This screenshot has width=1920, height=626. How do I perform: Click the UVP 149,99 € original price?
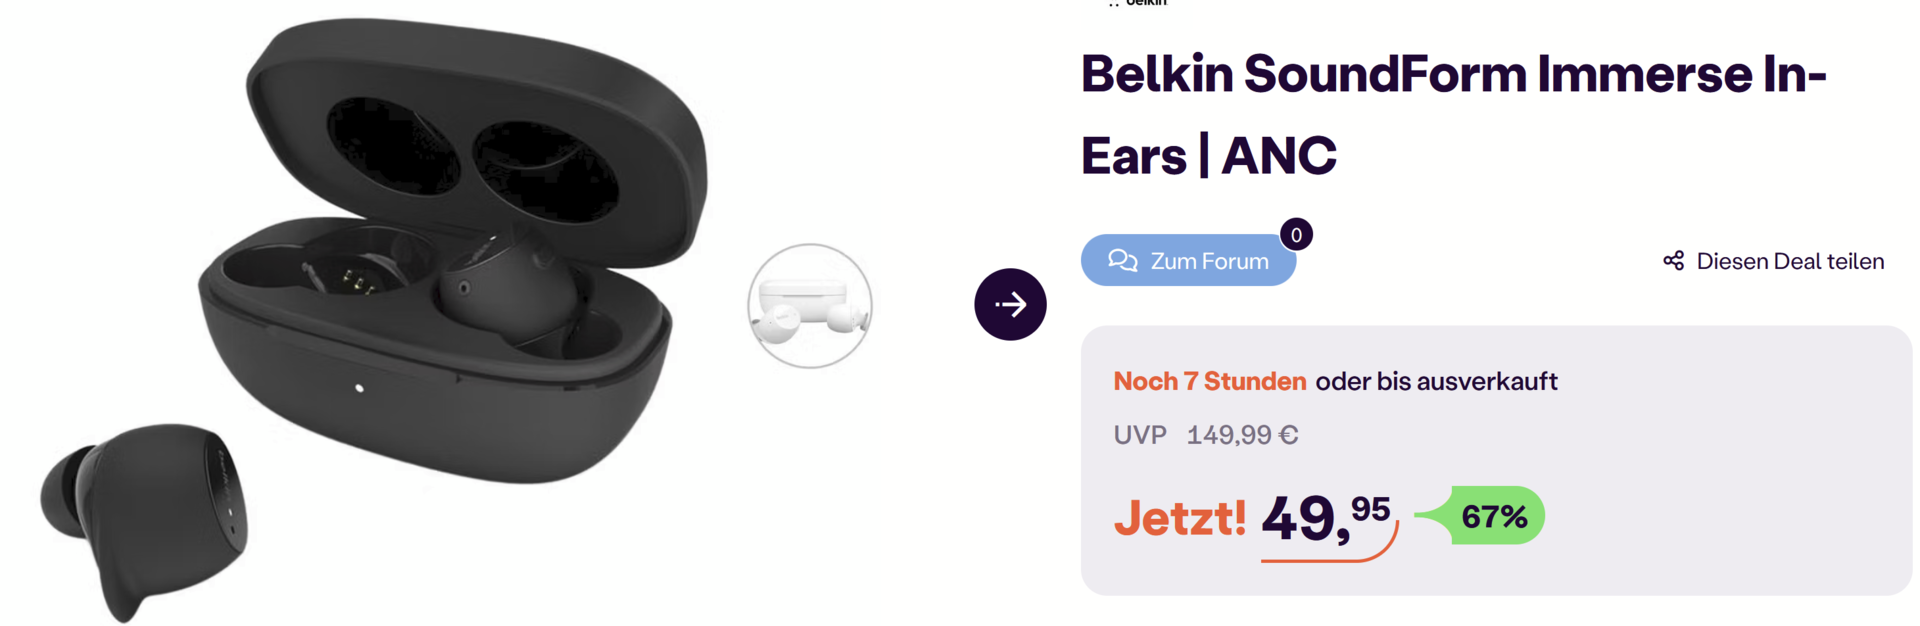coord(1206,435)
